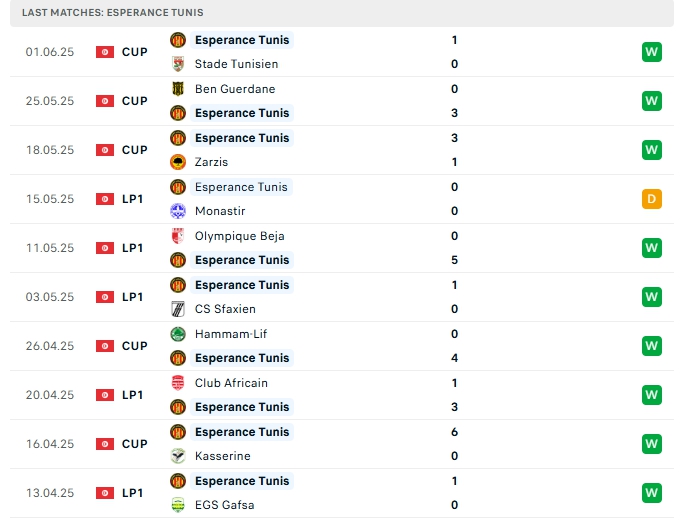Click the Tunisia flag on 01.06.25 row
The width and height of the screenshot is (685, 522).
pyautogui.click(x=105, y=52)
